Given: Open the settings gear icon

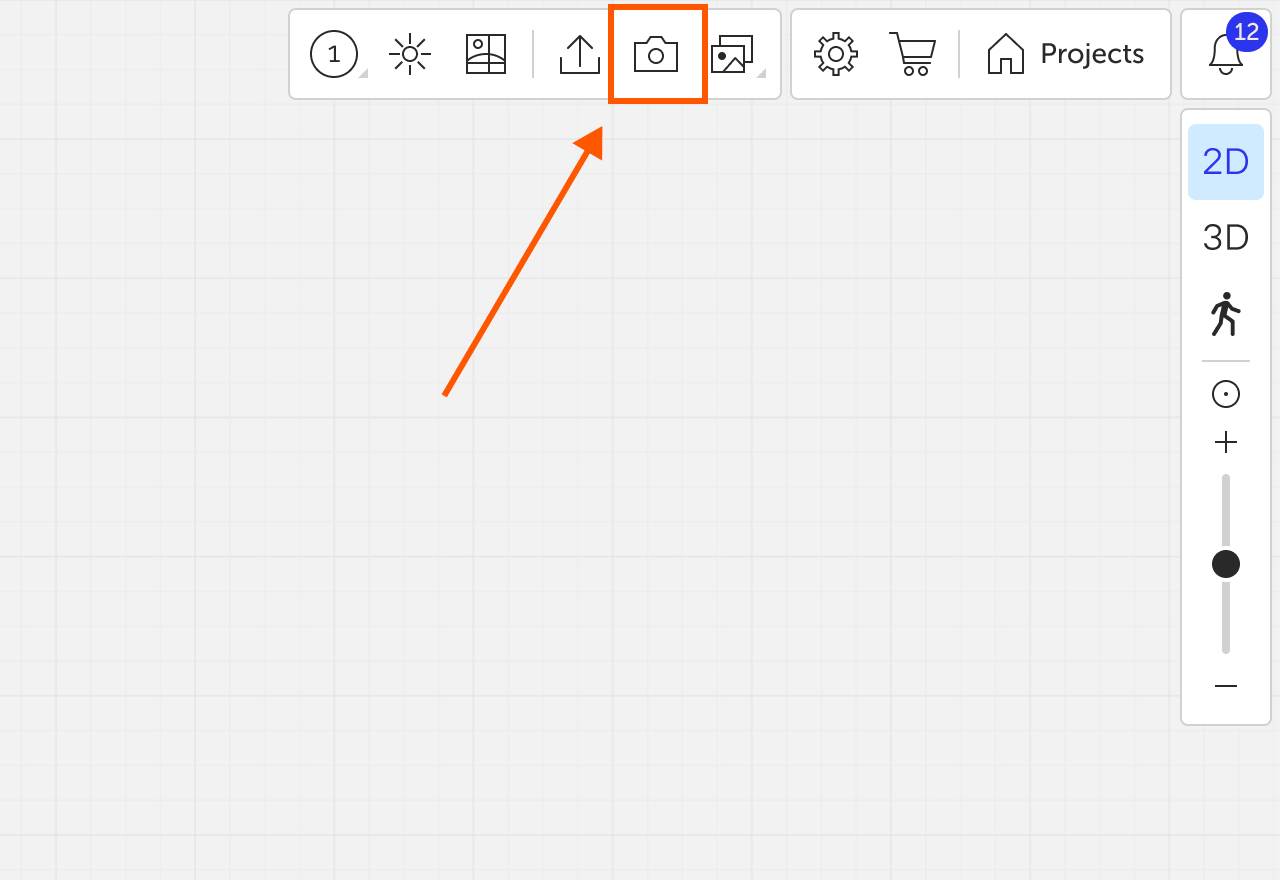Looking at the screenshot, I should (836, 54).
